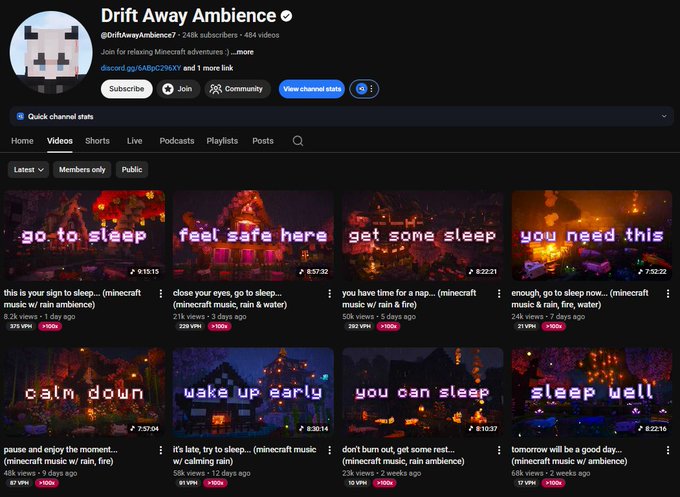This screenshot has width=680, height=497.
Task: Play the 'you need this' thumbnail video
Action: pyautogui.click(x=592, y=235)
